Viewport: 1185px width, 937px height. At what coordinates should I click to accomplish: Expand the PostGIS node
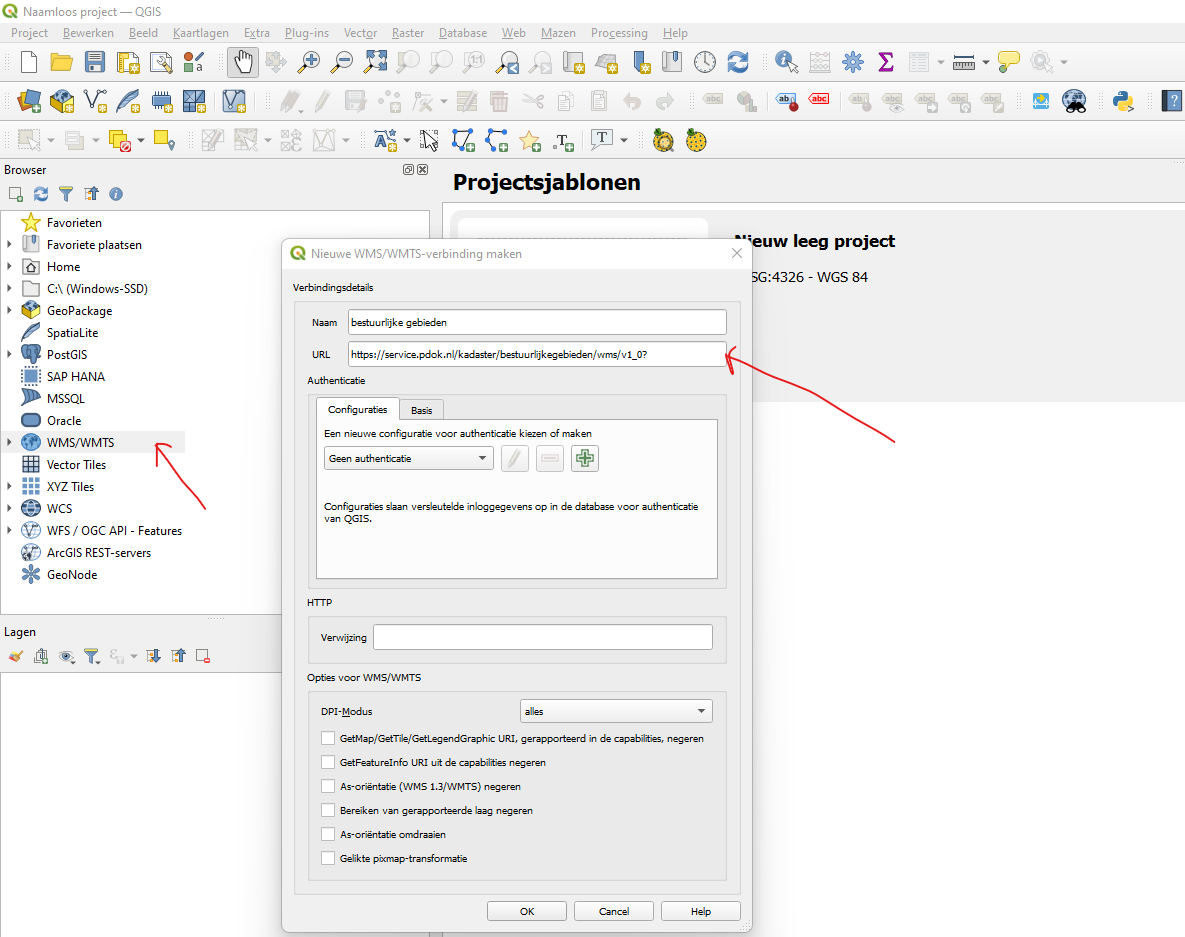click(9, 354)
